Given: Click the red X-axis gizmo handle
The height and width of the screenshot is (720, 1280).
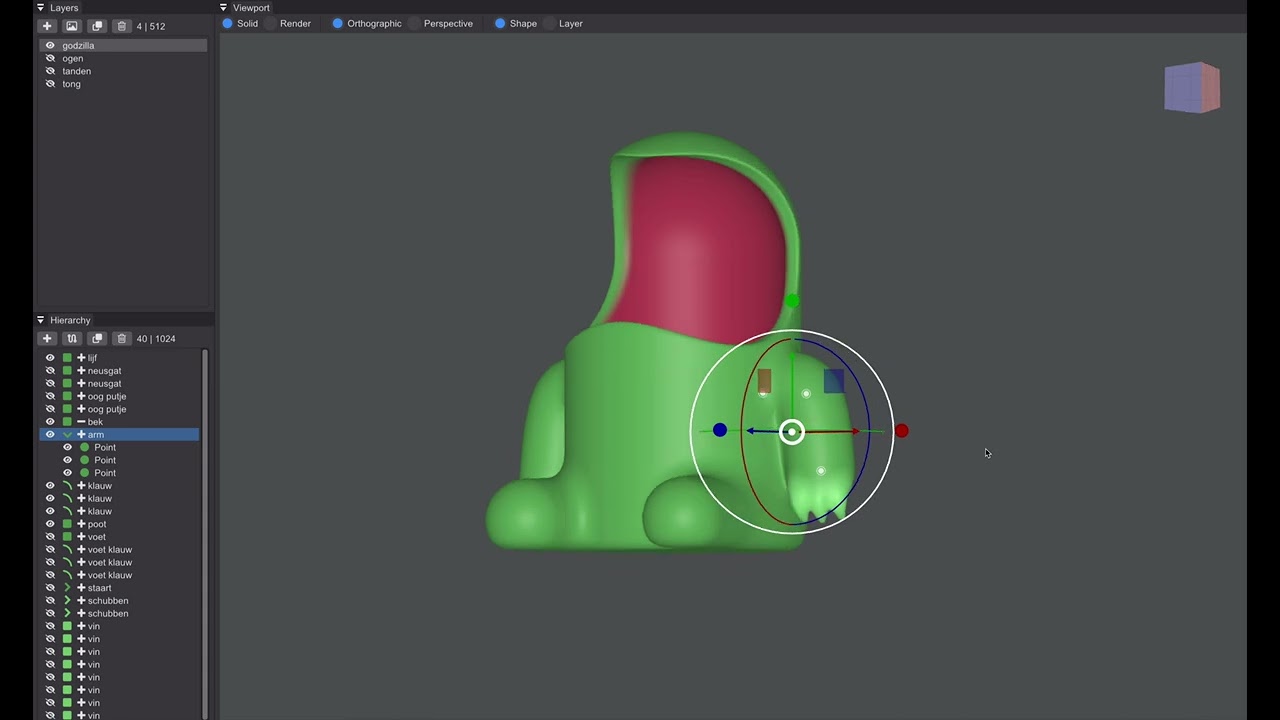Looking at the screenshot, I should click(902, 431).
